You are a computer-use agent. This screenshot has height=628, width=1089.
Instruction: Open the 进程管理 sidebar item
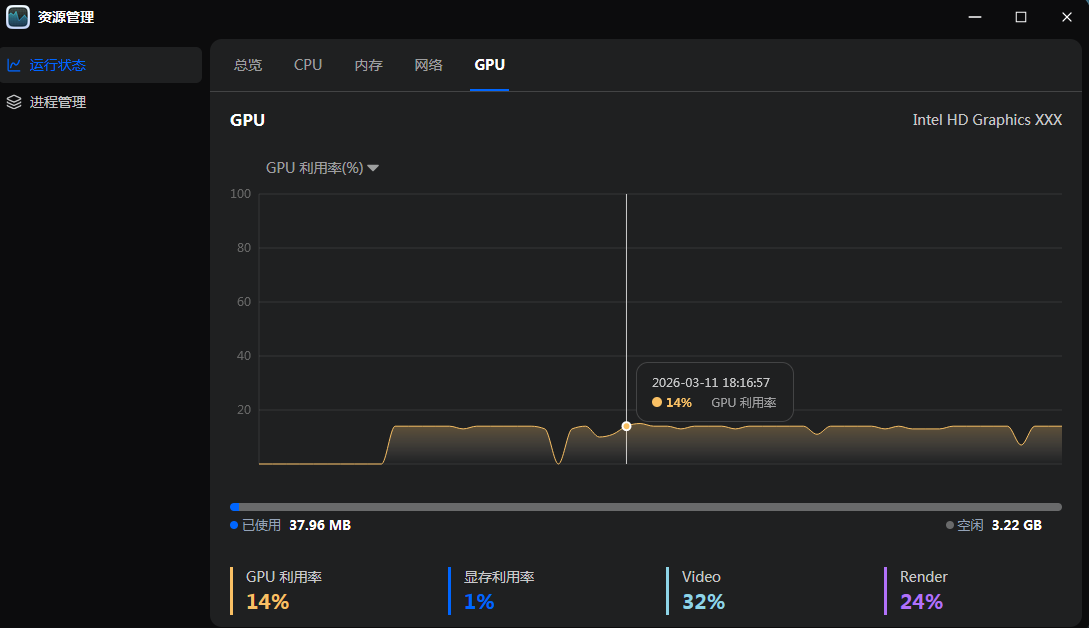(101, 102)
